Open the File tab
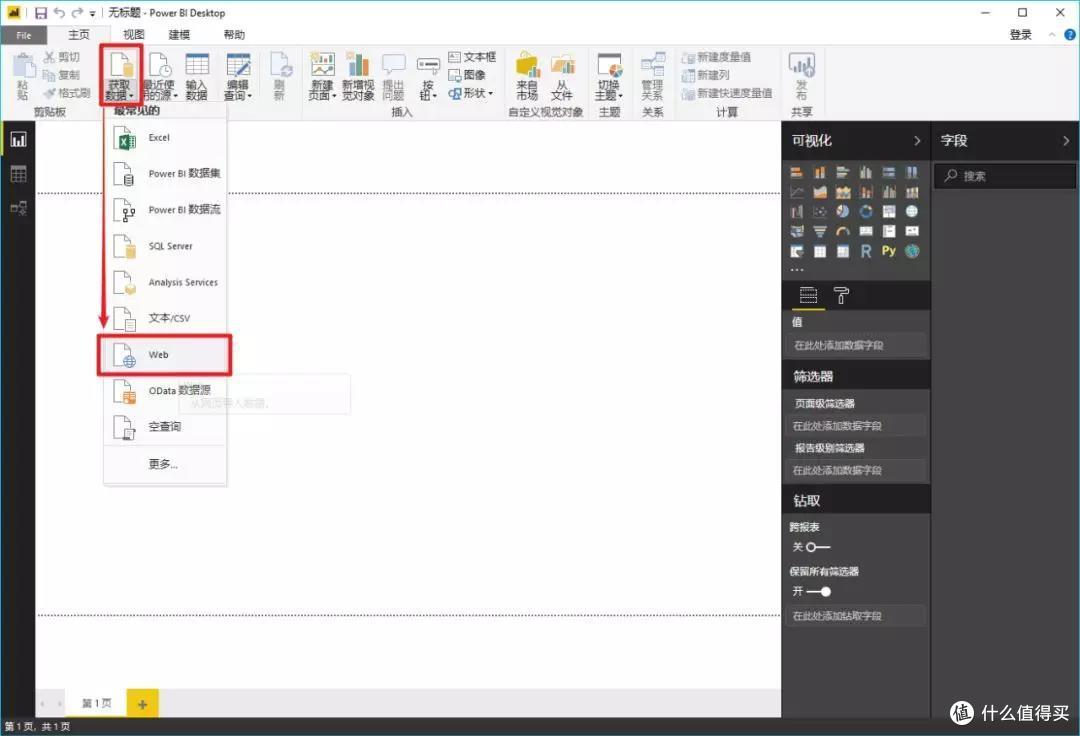 pyautogui.click(x=23, y=35)
